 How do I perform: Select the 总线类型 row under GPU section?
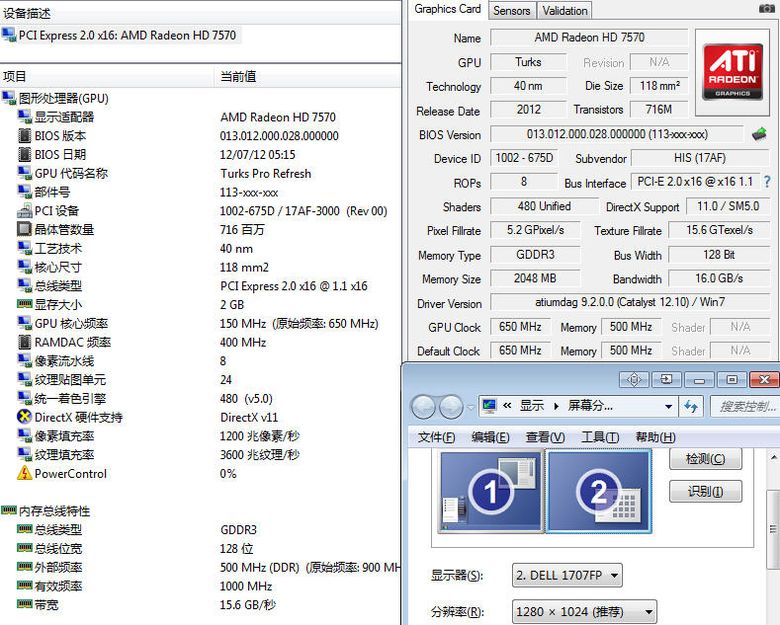(200, 286)
